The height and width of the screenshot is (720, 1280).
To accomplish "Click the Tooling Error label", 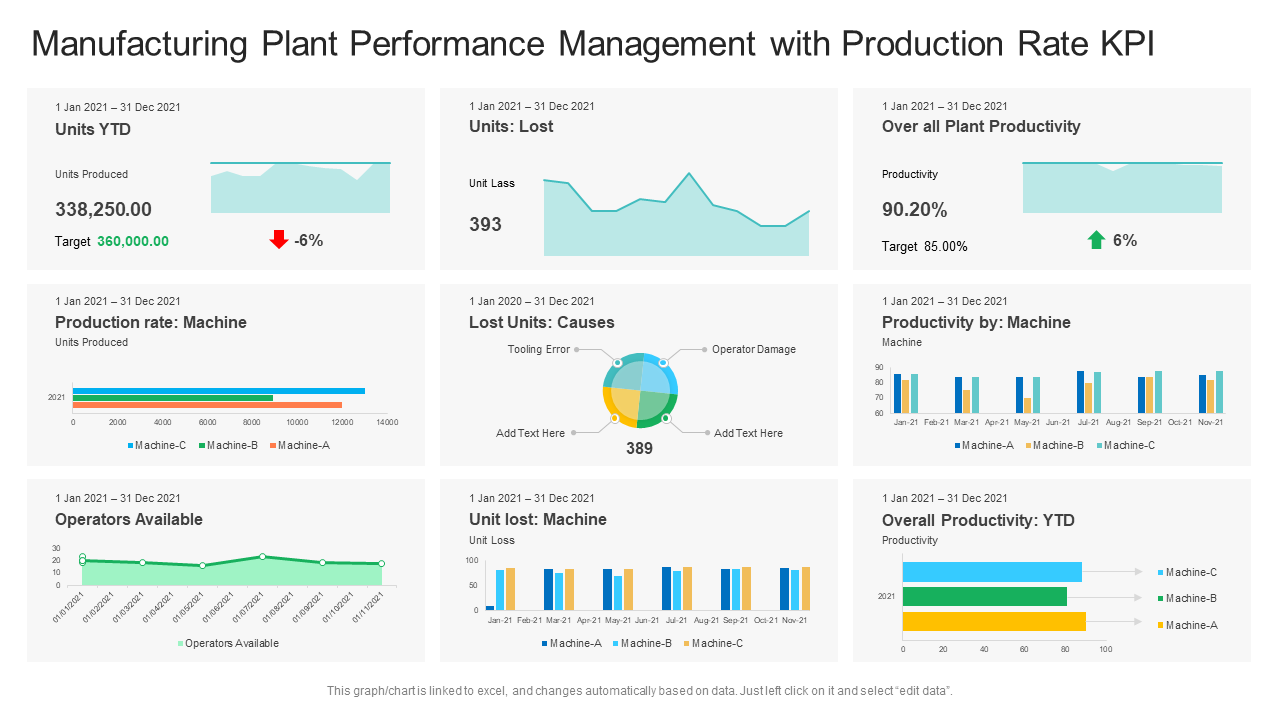I will [539, 349].
